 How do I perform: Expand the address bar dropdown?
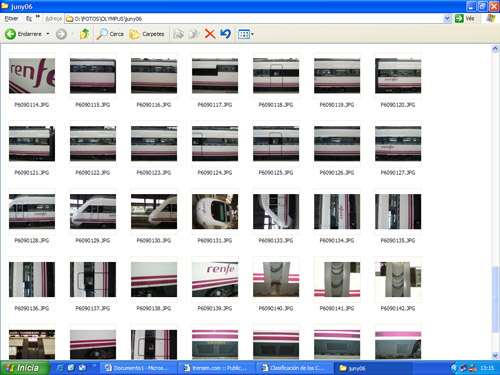(x=447, y=19)
